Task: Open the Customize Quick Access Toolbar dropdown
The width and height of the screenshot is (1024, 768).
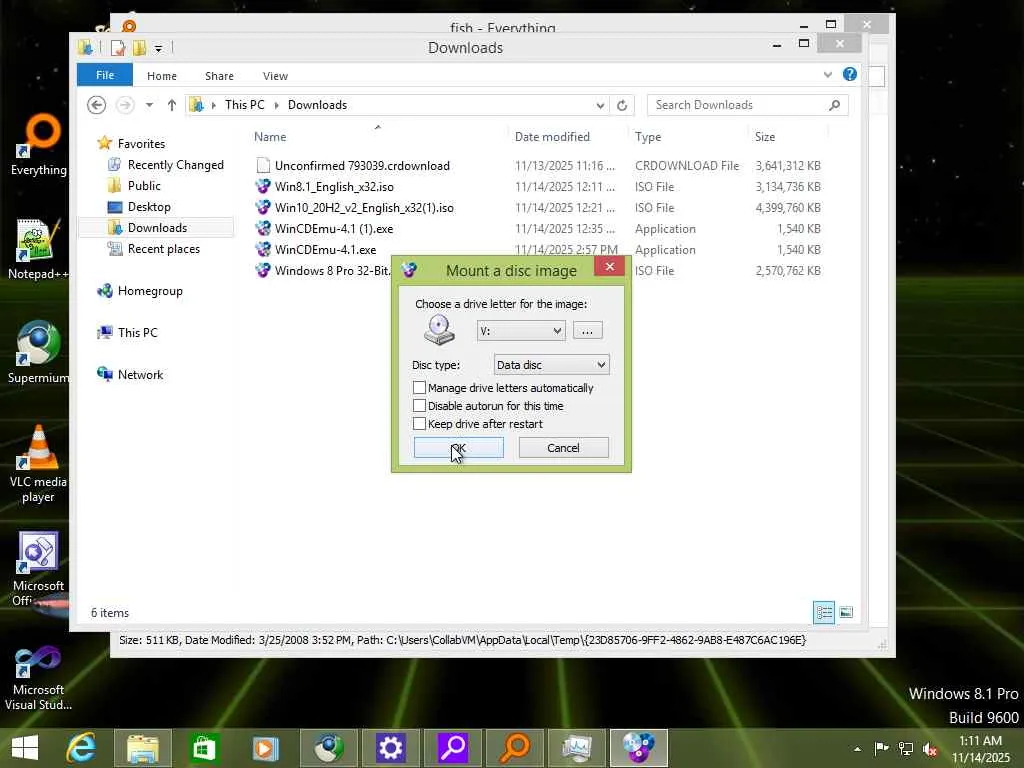Action: pos(158,48)
